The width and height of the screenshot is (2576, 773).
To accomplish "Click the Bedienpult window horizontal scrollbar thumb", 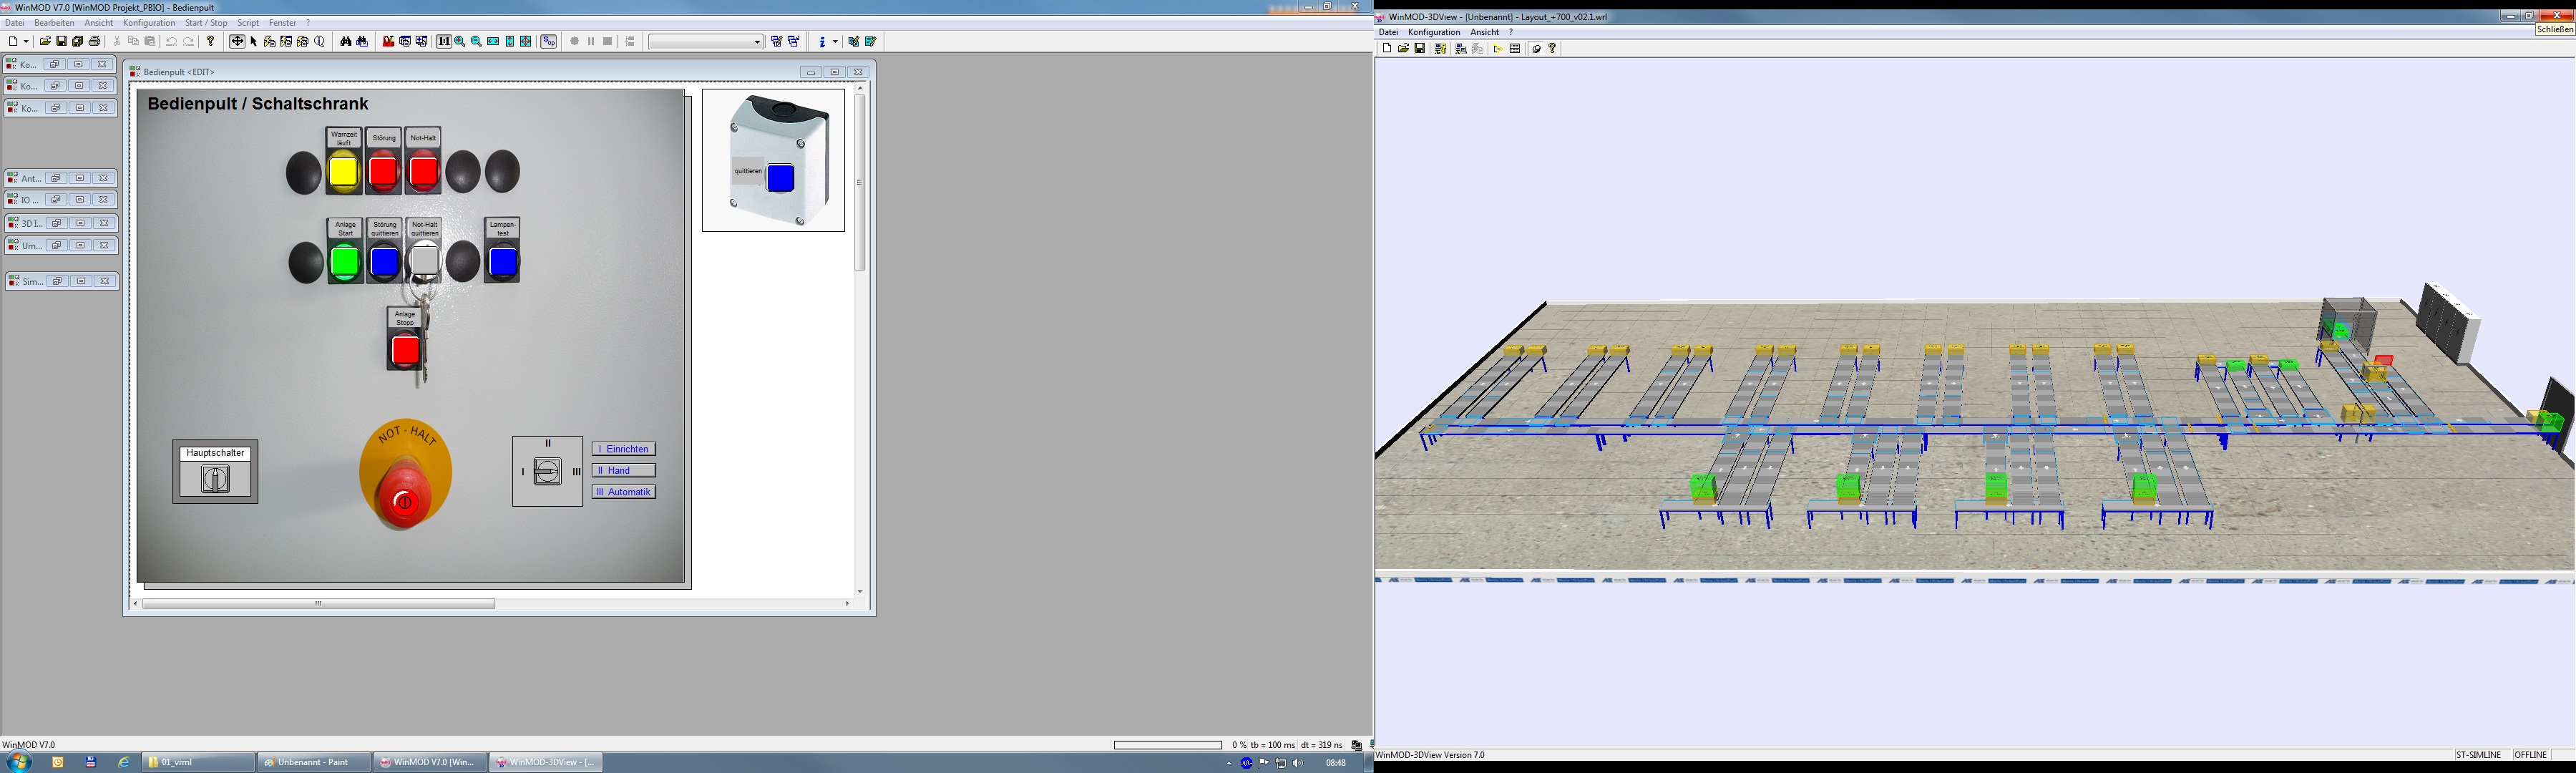I will 319,604.
